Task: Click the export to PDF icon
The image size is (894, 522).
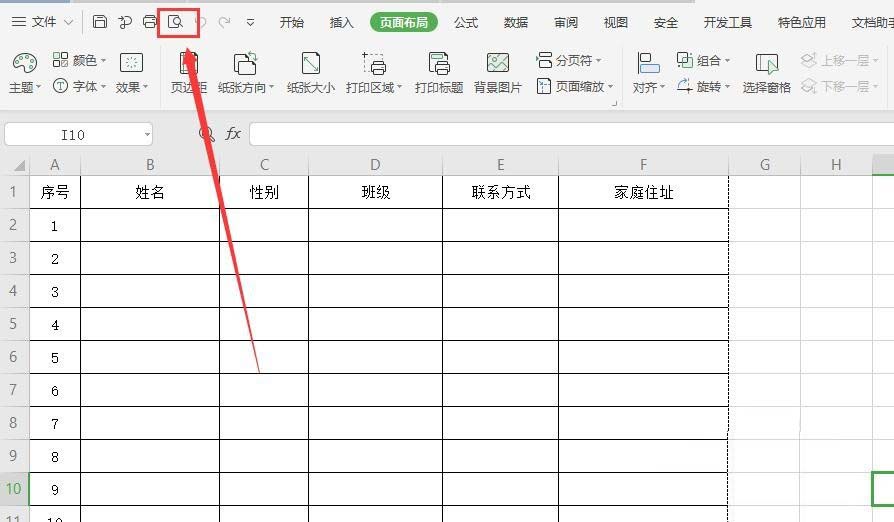Action: coord(125,22)
